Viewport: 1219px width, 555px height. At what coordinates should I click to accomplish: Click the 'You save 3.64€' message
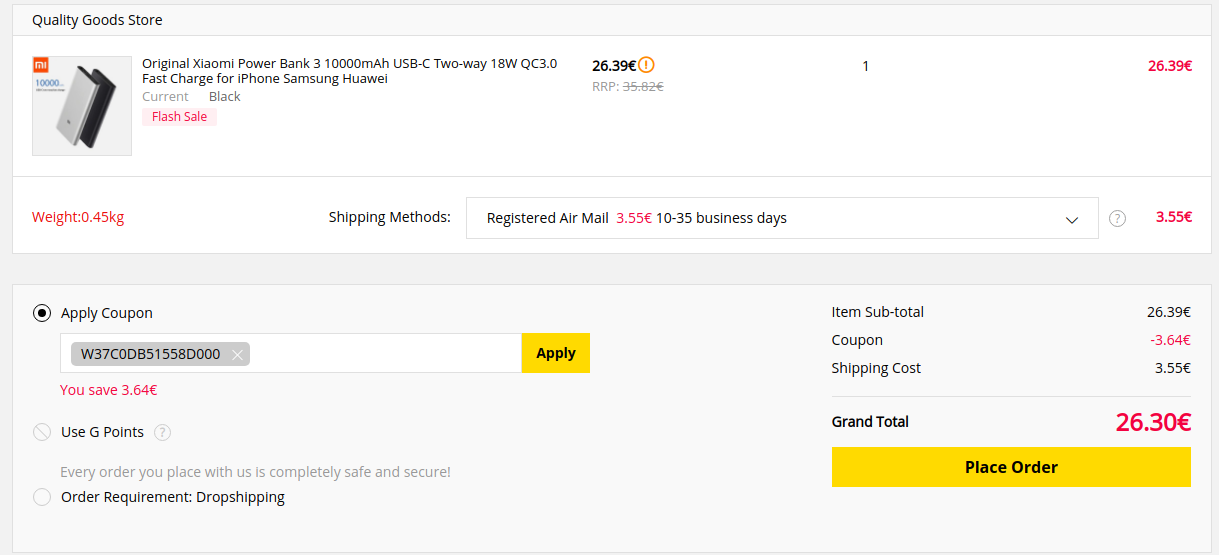(108, 390)
